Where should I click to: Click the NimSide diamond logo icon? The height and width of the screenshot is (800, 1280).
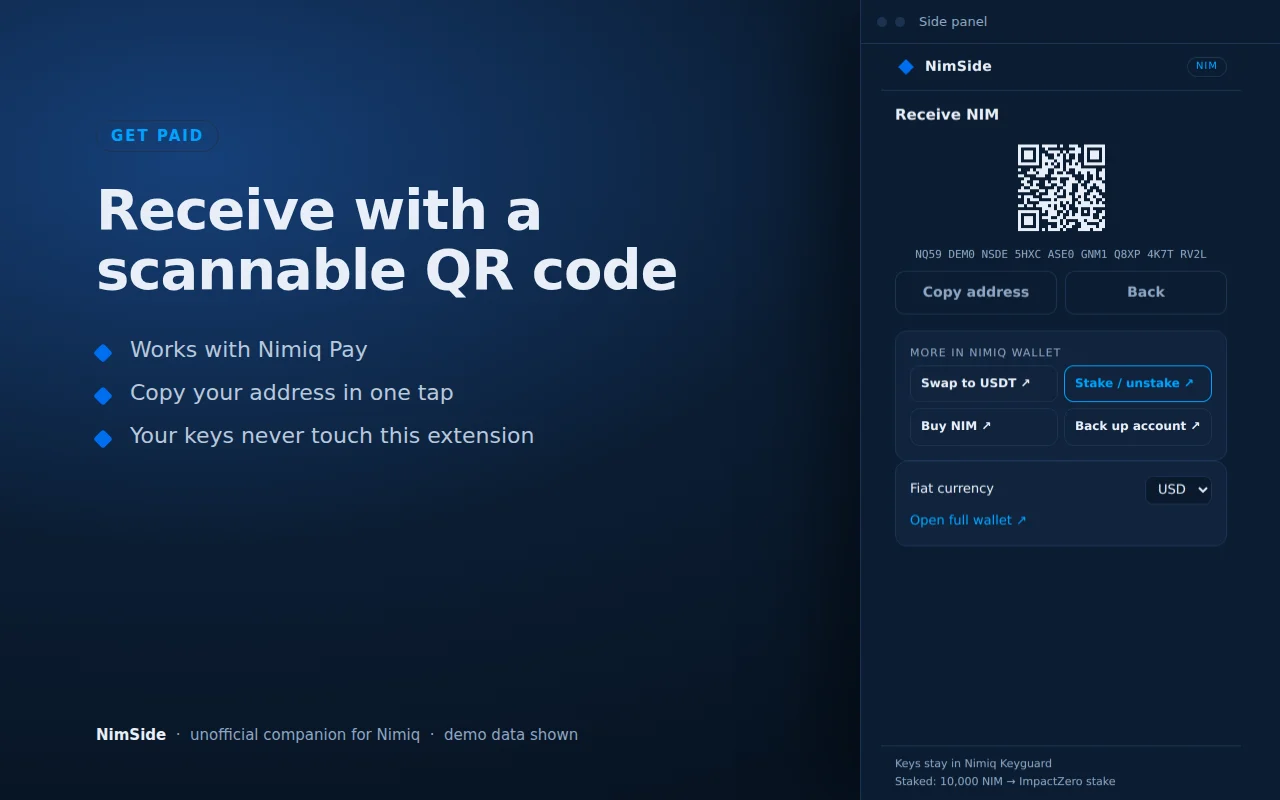906,67
